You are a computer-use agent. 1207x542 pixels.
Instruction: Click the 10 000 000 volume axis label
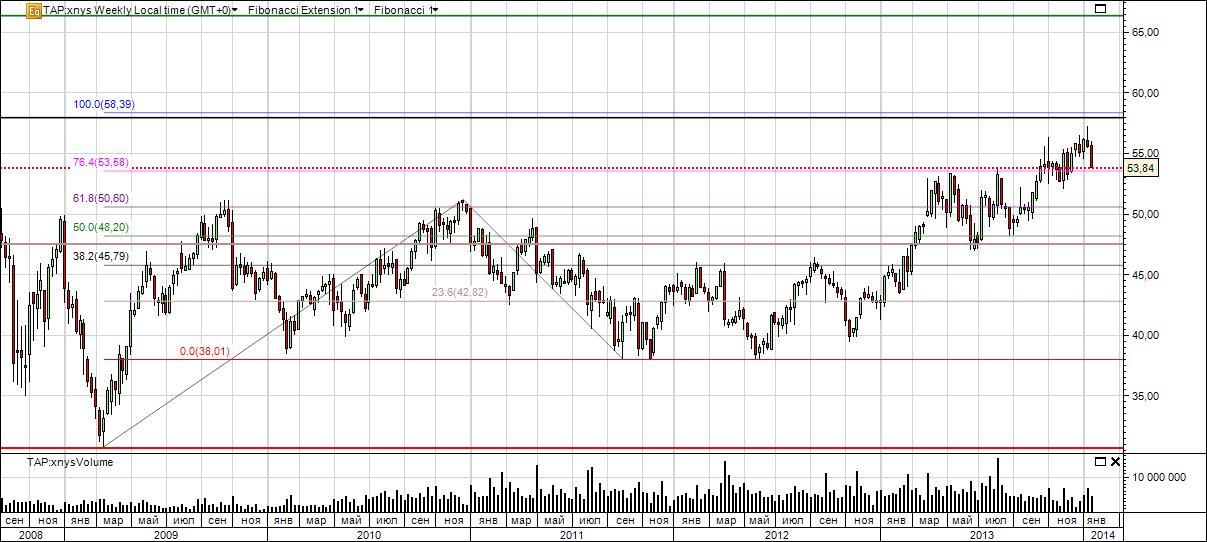click(1158, 477)
